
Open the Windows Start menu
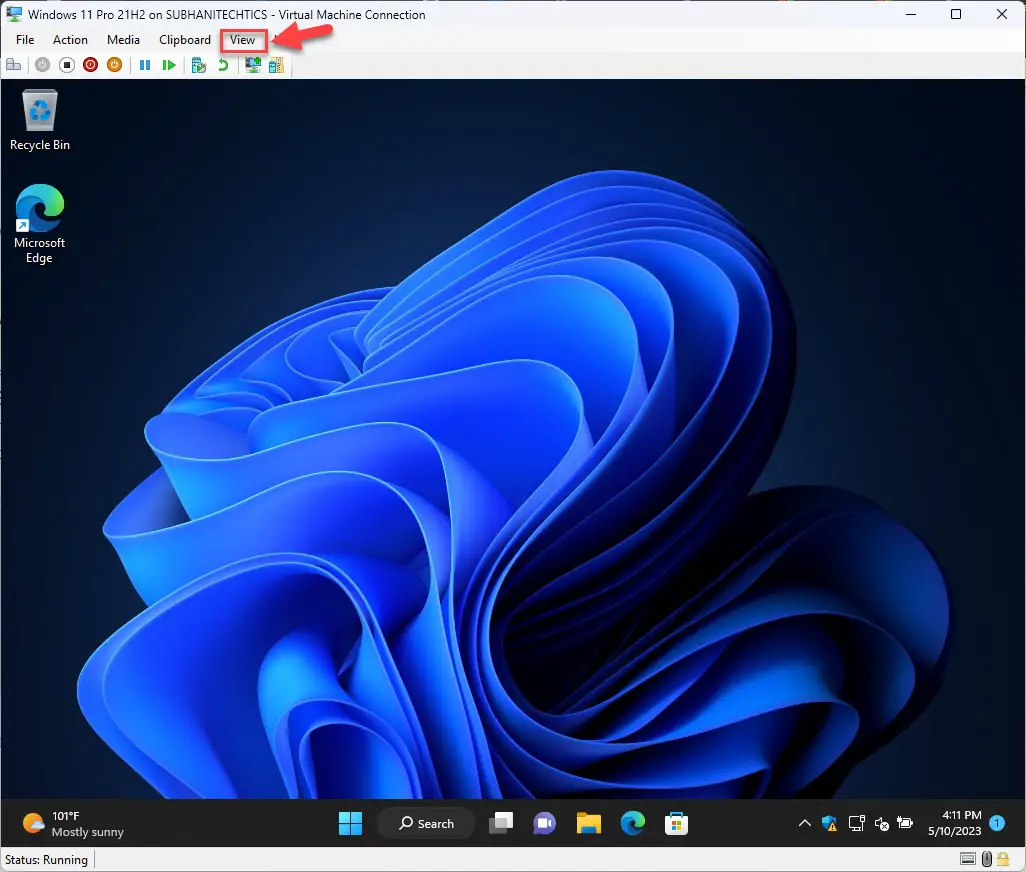pyautogui.click(x=350, y=824)
